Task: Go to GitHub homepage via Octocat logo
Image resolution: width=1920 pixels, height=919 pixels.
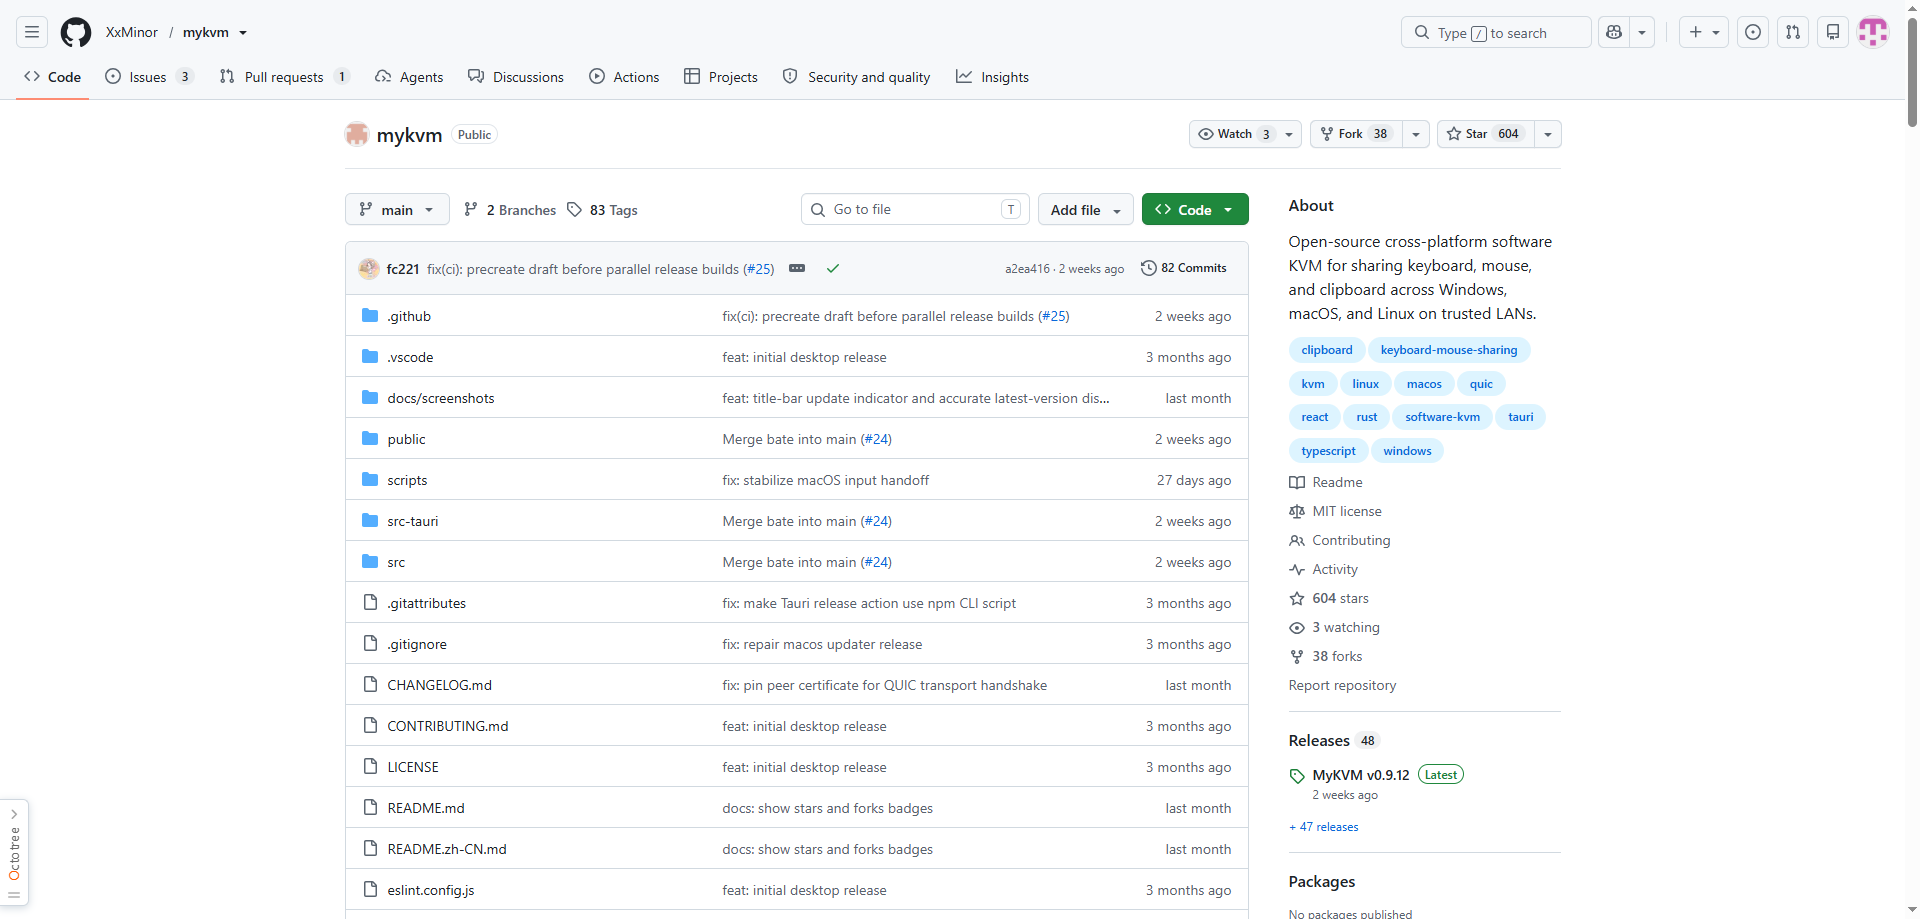Action: click(x=76, y=33)
